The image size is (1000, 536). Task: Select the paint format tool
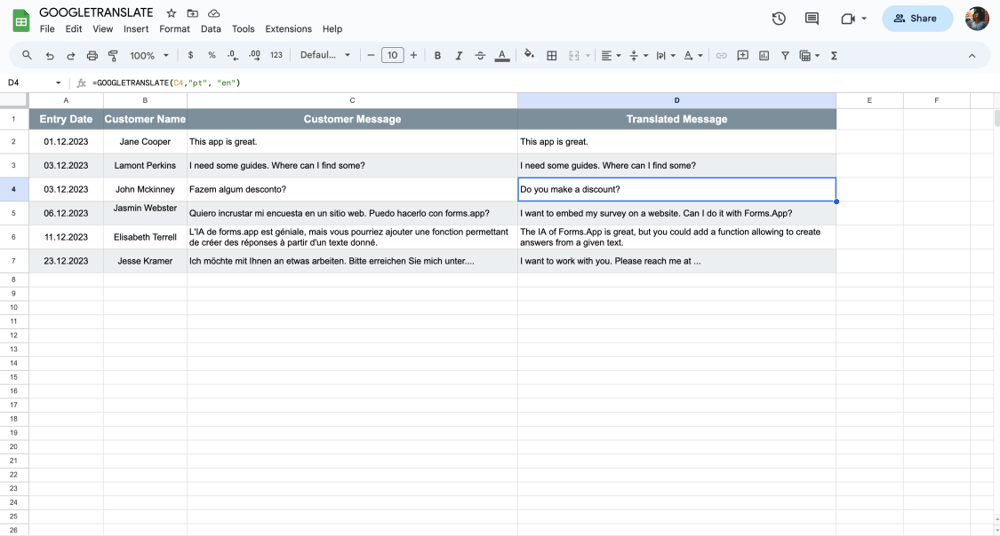point(113,56)
